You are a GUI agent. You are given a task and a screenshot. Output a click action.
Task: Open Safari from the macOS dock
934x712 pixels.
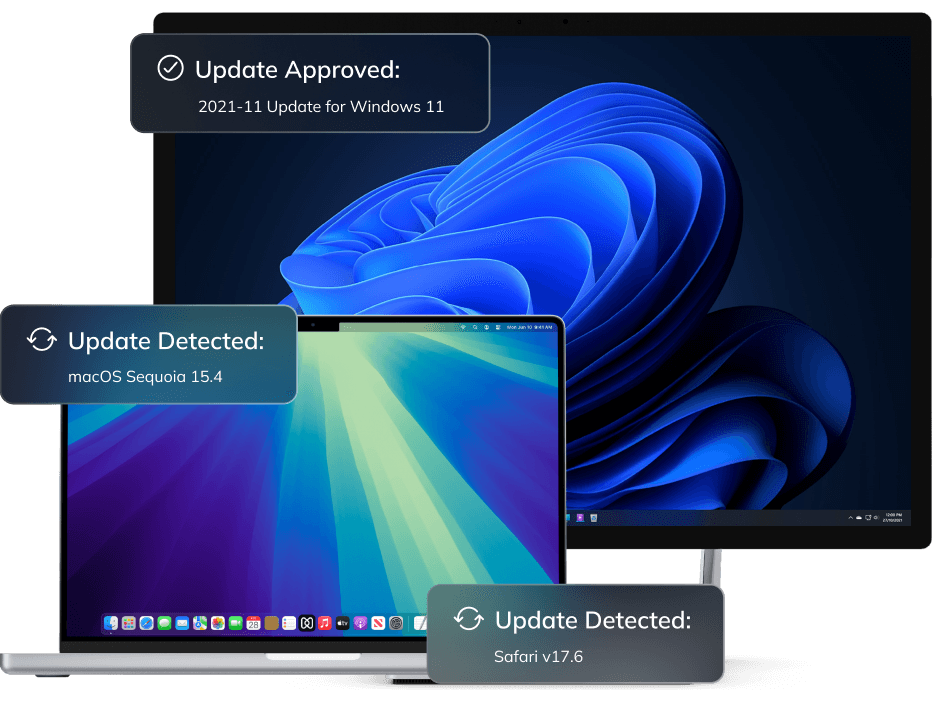[144, 623]
